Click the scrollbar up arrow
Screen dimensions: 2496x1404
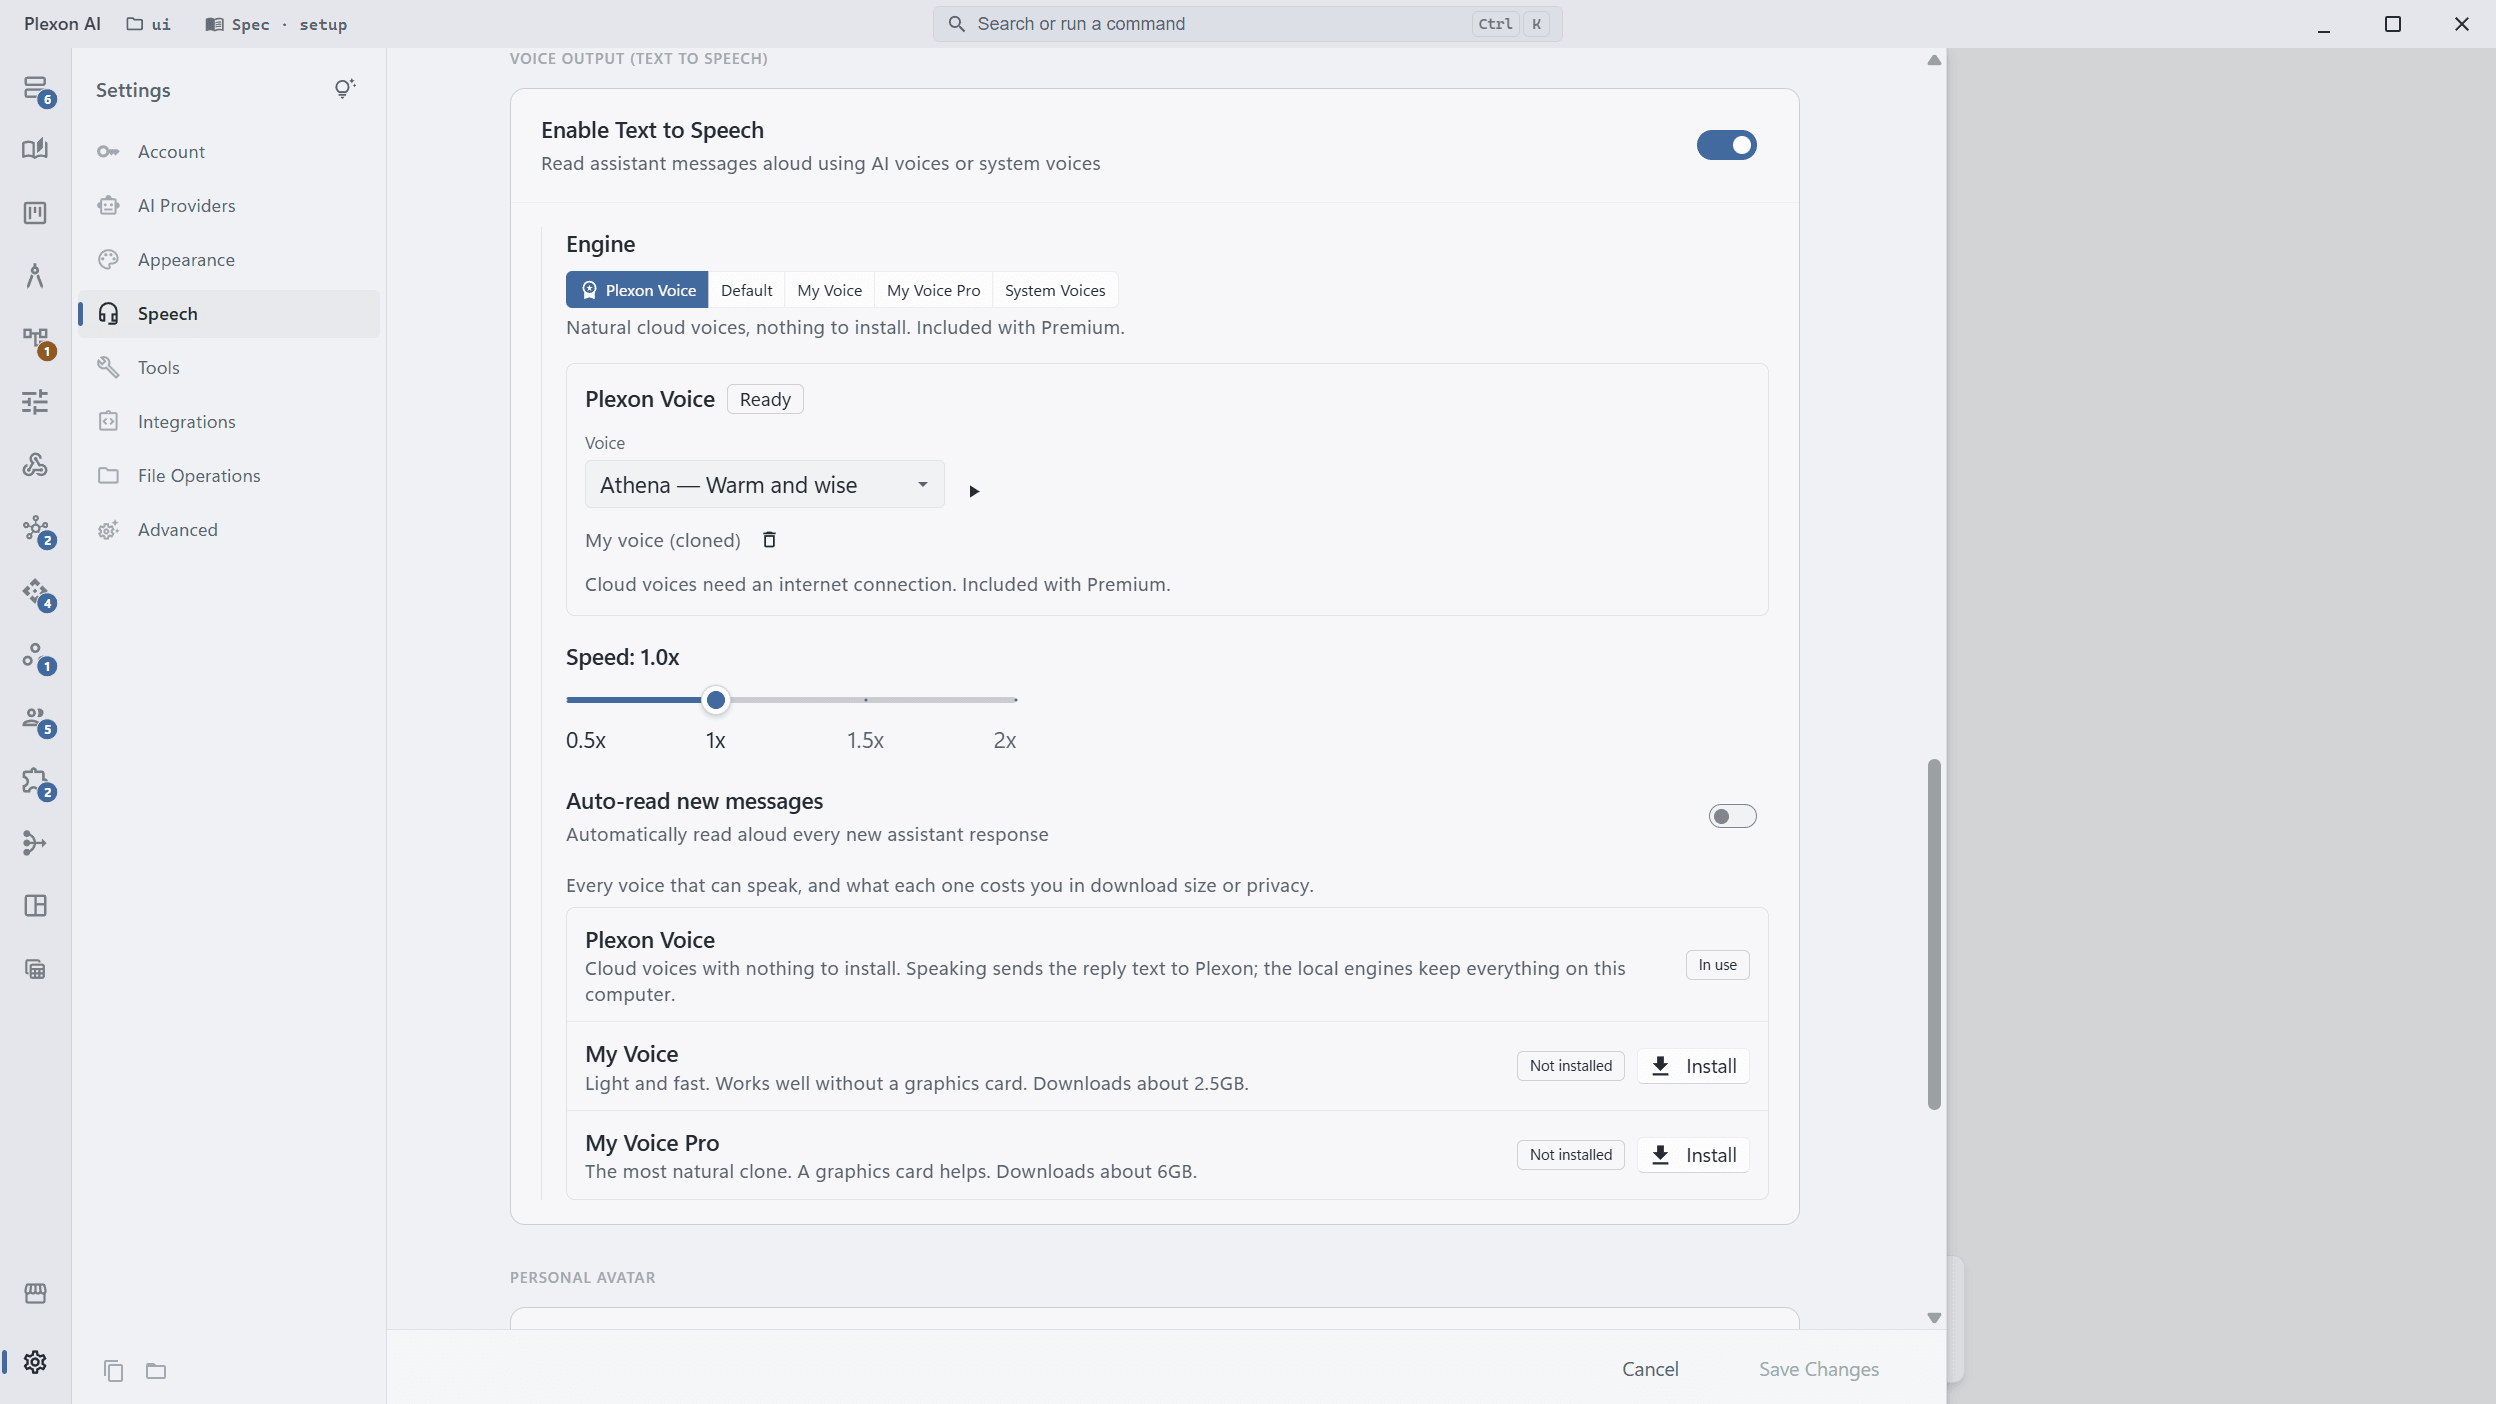pyautogui.click(x=1934, y=60)
